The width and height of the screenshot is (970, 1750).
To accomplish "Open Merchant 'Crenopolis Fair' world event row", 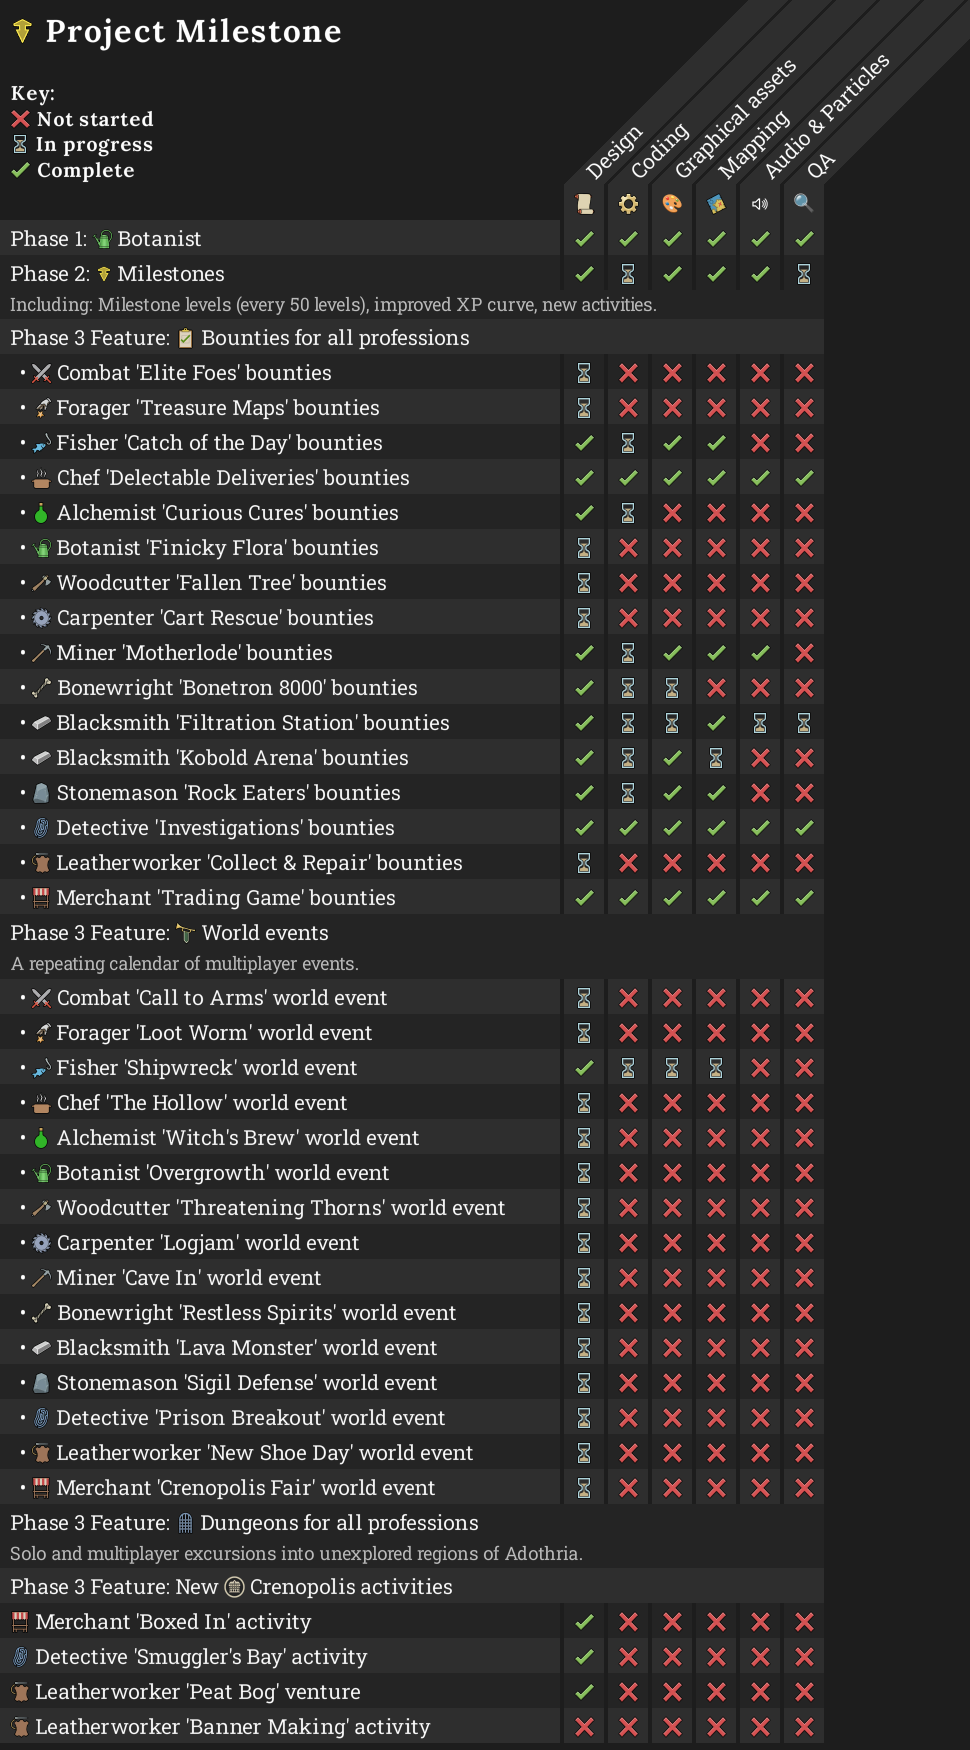I will click(245, 1488).
